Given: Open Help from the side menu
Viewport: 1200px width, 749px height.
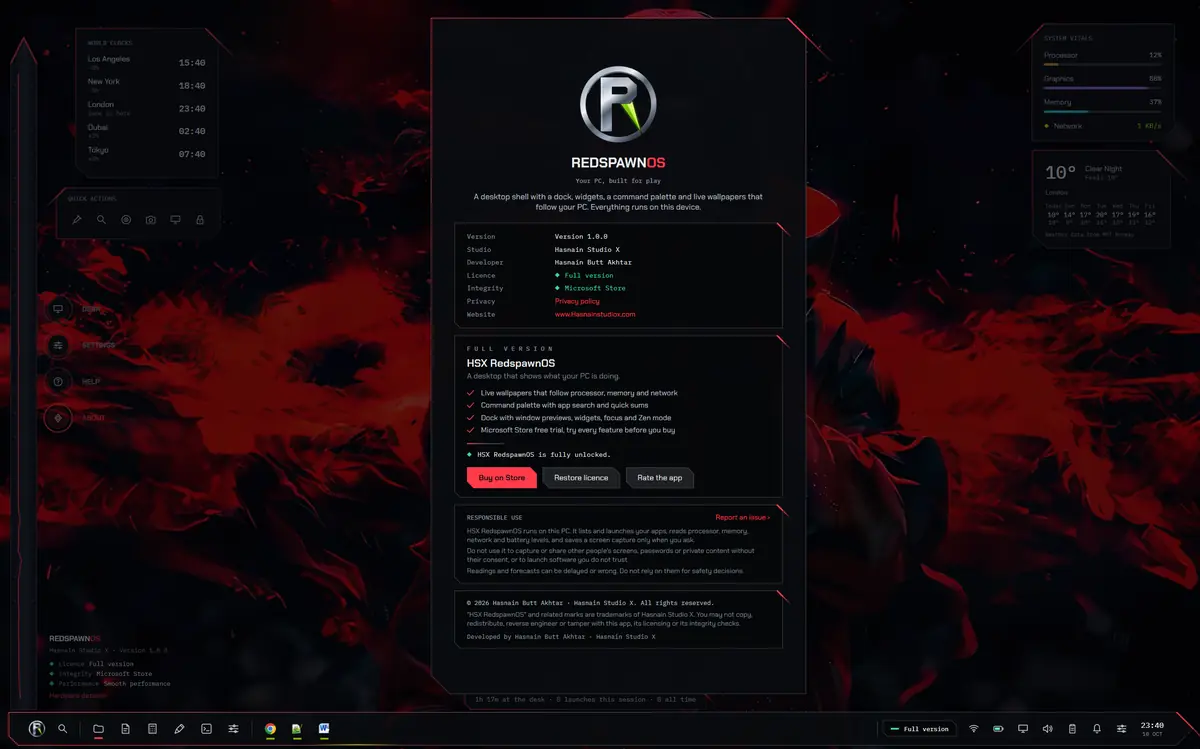Looking at the screenshot, I should [x=73, y=381].
